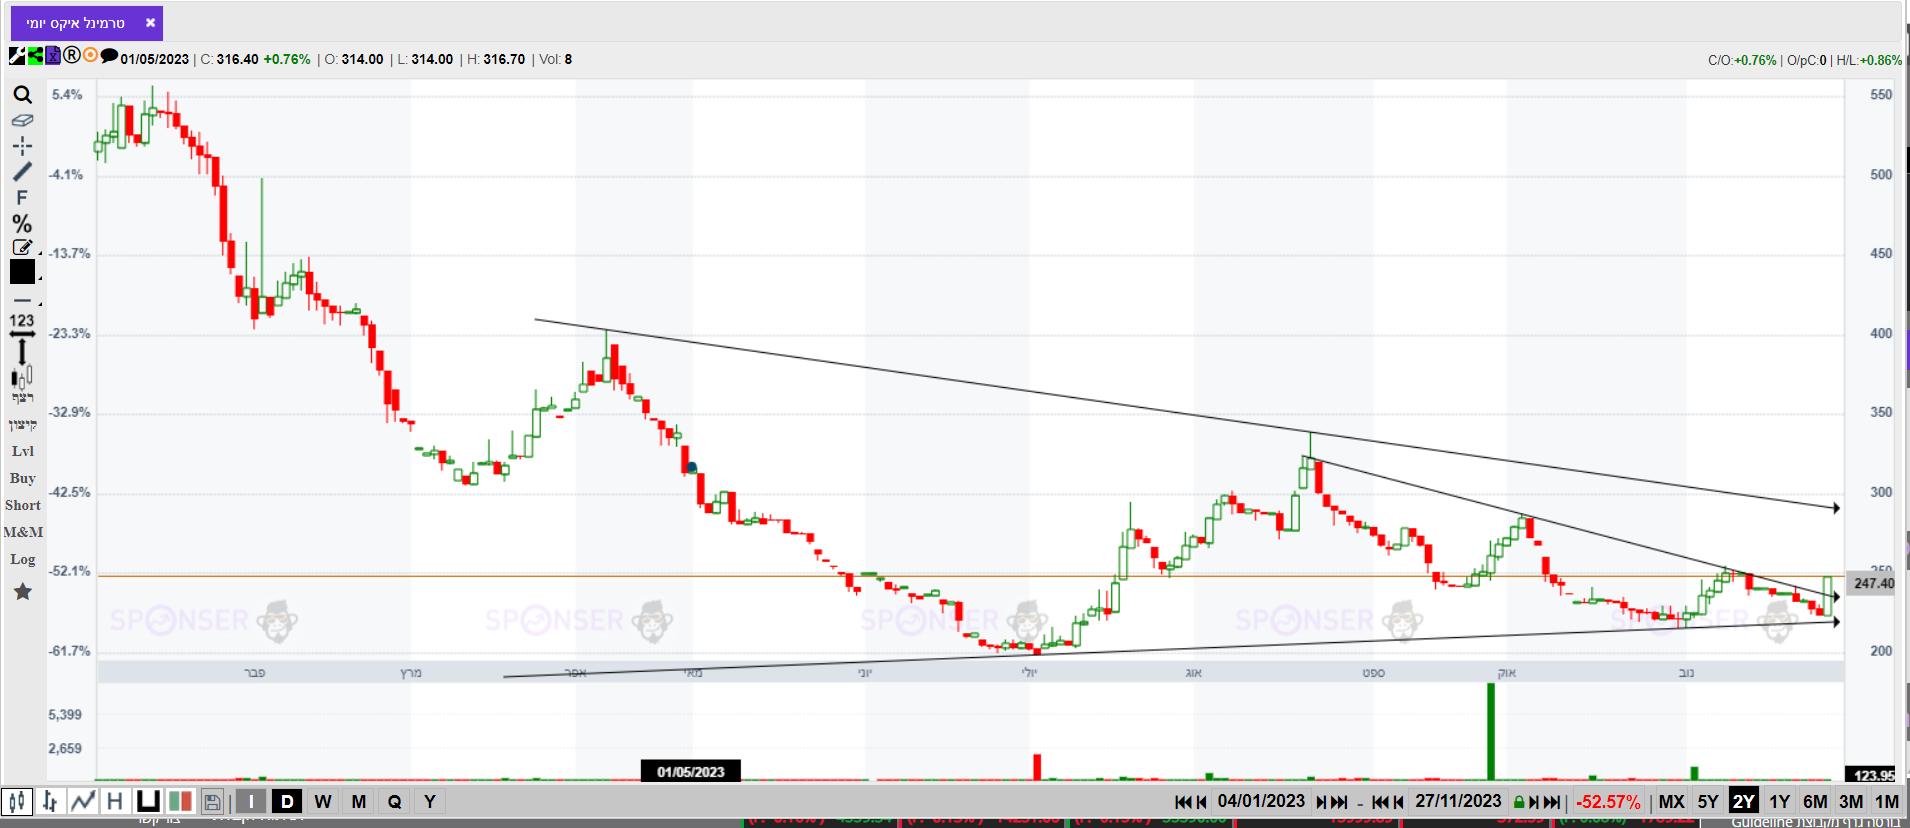Jump end date to last record
The image size is (1910, 828).
(1552, 802)
